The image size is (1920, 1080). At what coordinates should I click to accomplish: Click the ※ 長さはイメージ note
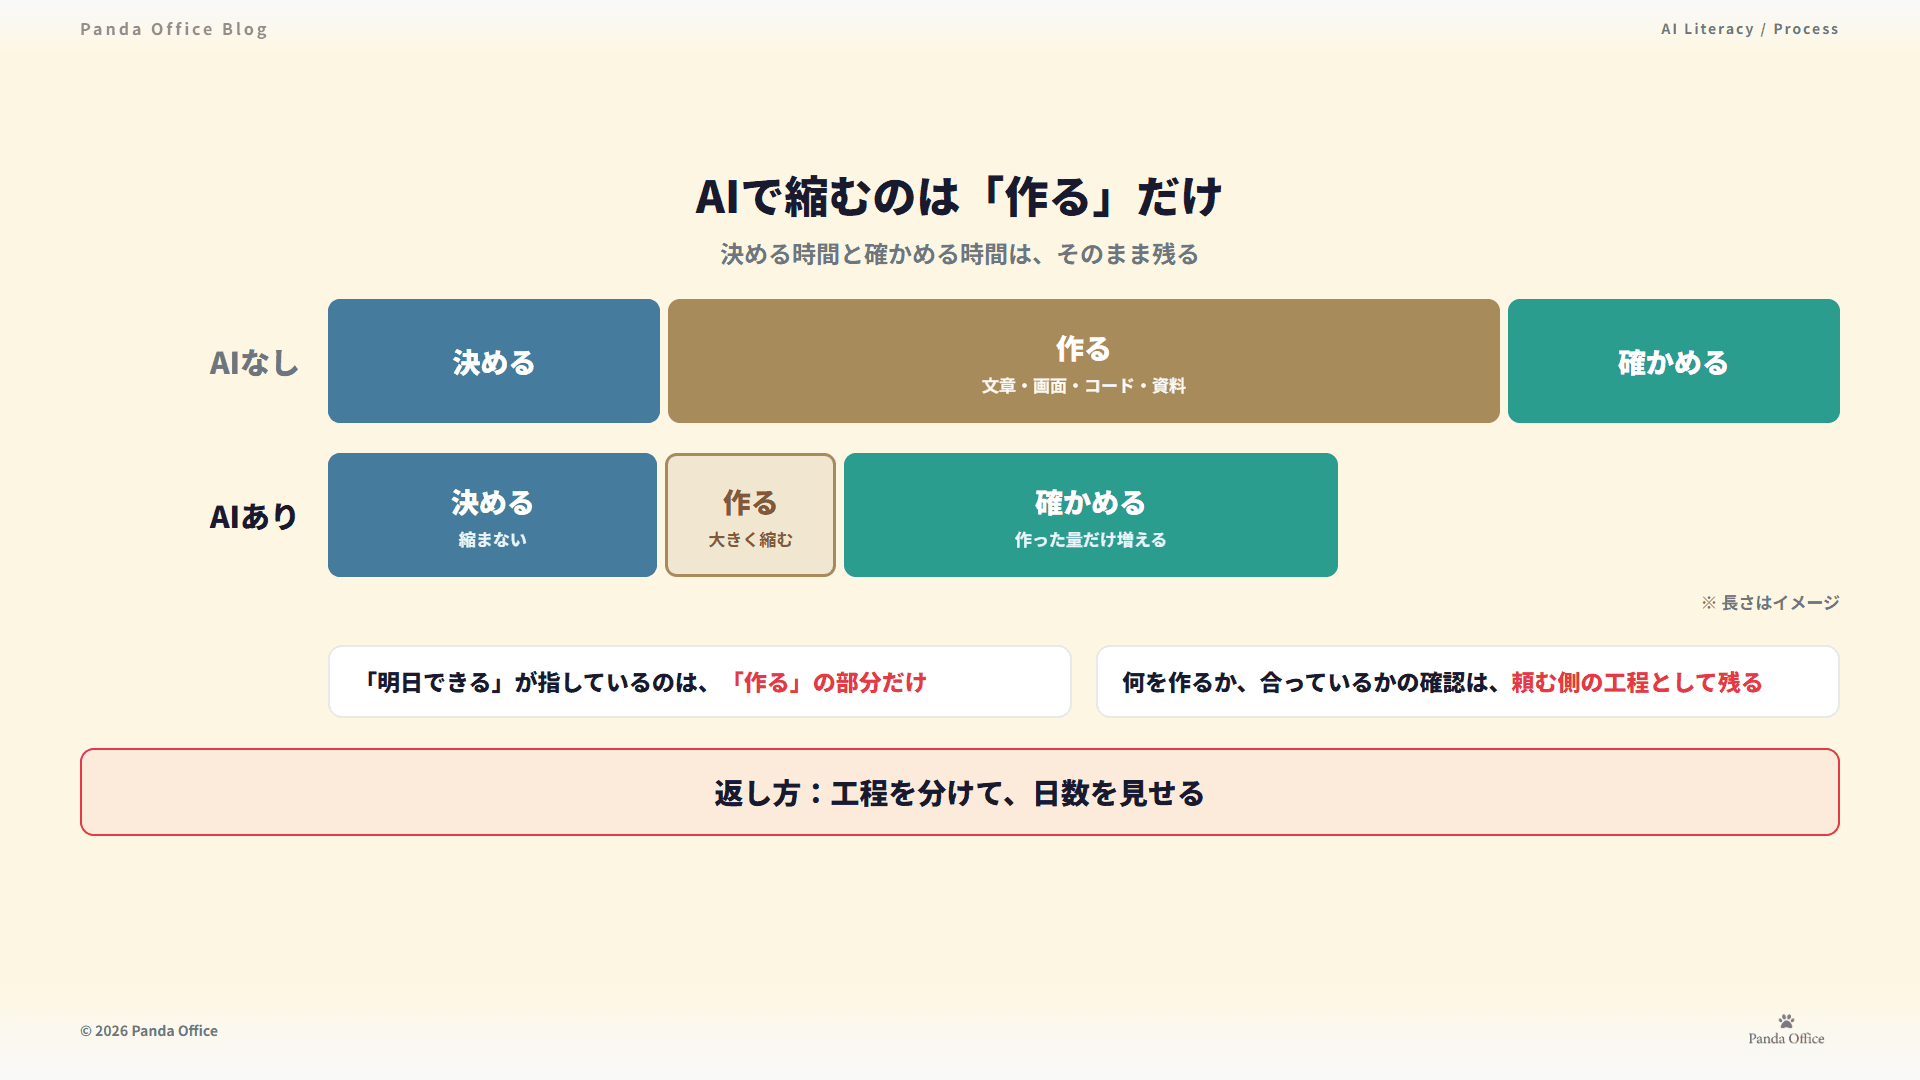(x=1770, y=602)
